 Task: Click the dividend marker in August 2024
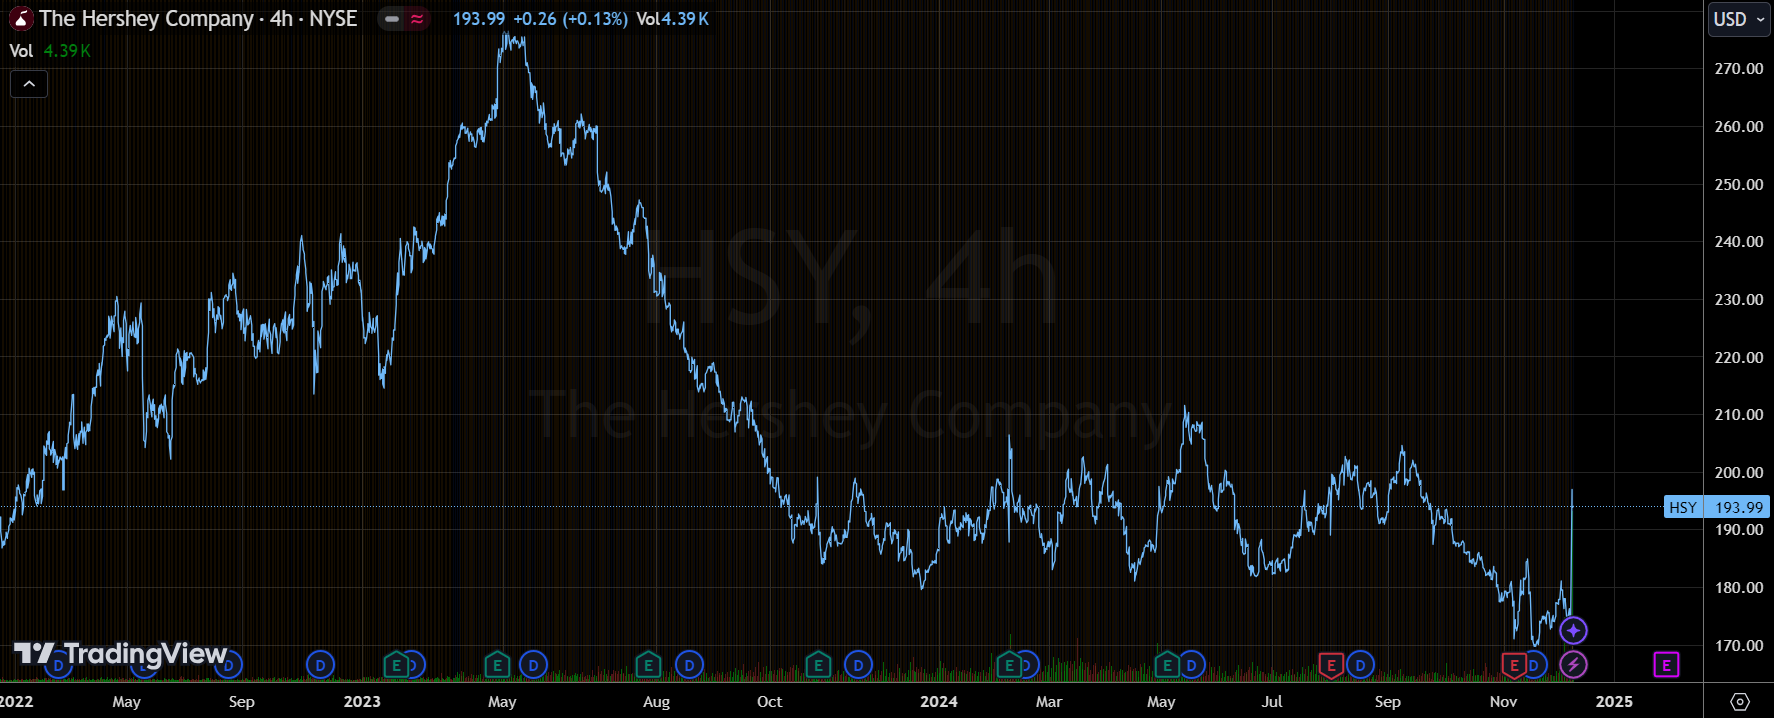(x=1360, y=664)
